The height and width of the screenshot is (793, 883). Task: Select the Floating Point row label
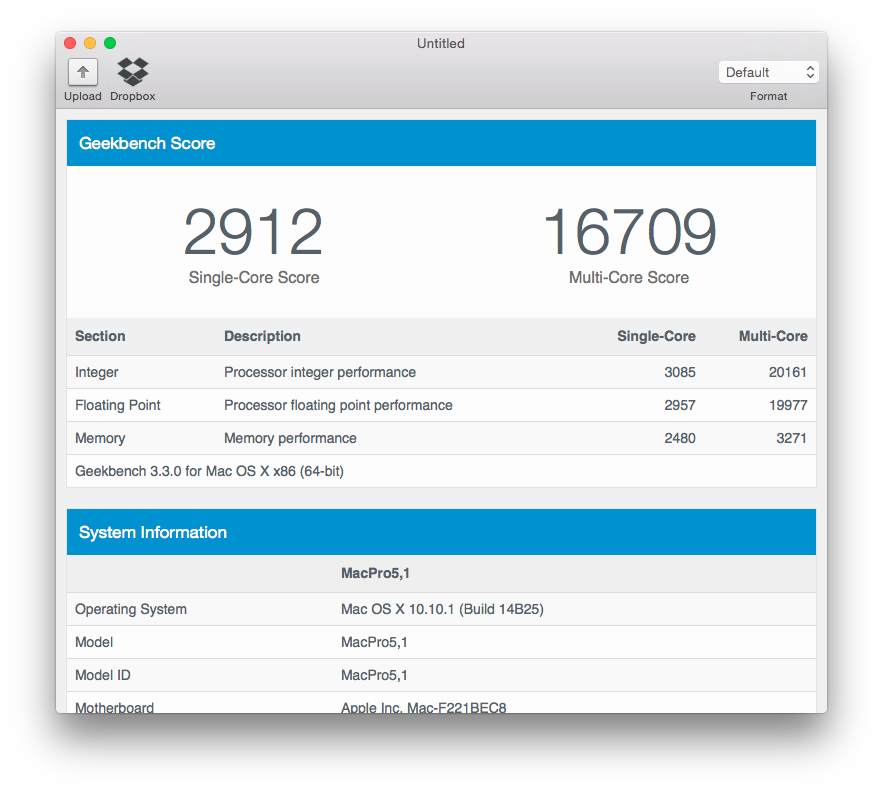pyautogui.click(x=118, y=406)
